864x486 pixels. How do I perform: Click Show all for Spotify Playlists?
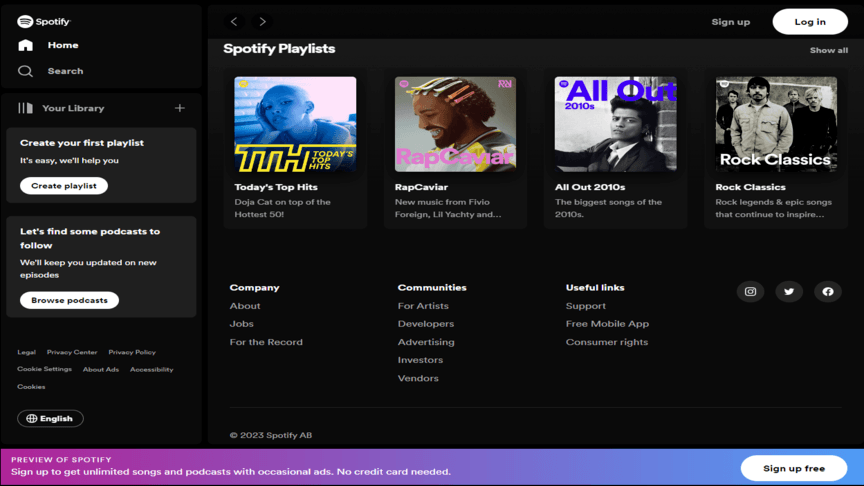829,50
